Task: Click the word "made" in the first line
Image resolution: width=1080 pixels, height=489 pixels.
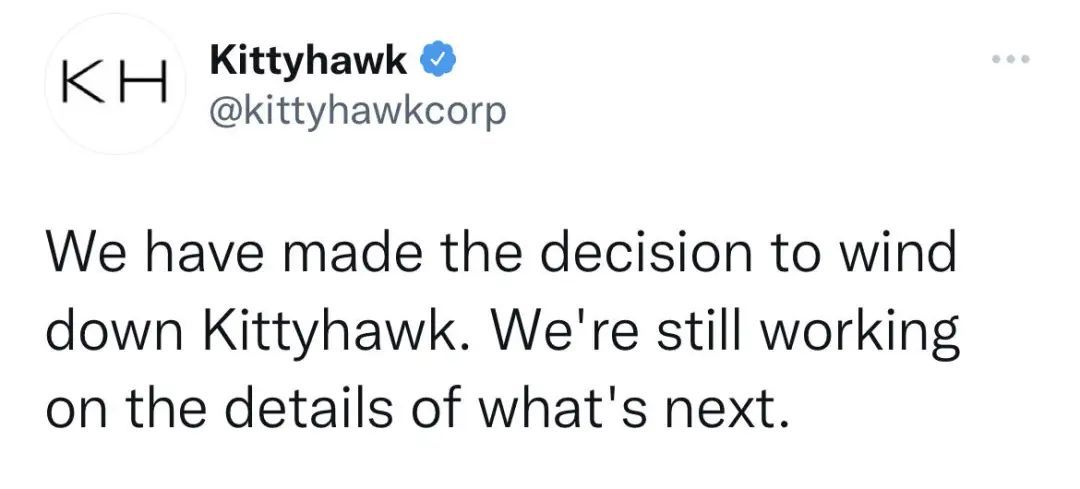Action: [348, 253]
